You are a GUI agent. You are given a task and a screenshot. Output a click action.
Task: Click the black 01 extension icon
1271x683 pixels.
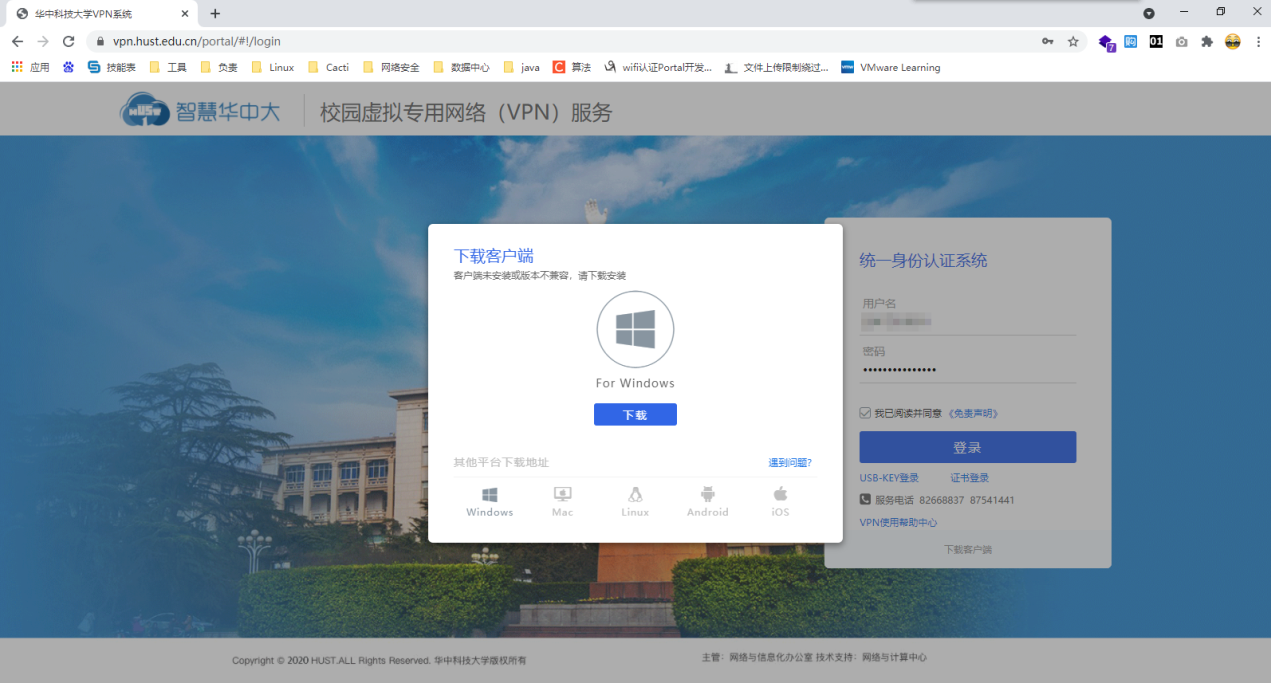click(x=1156, y=41)
